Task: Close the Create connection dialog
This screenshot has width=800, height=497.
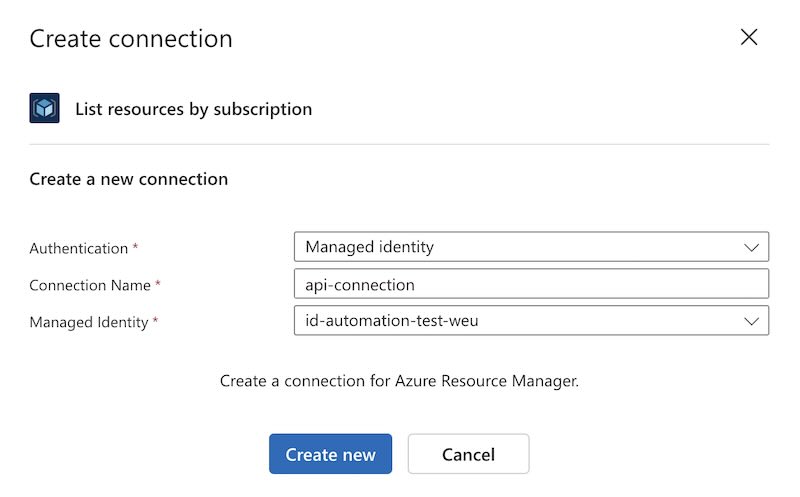Action: coord(748,37)
